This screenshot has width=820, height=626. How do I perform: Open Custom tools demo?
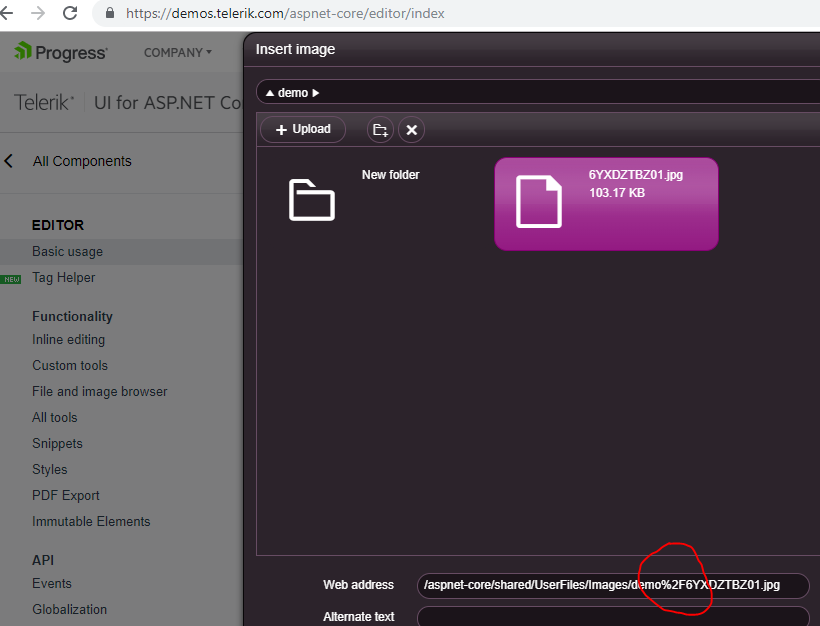pyautogui.click(x=70, y=366)
